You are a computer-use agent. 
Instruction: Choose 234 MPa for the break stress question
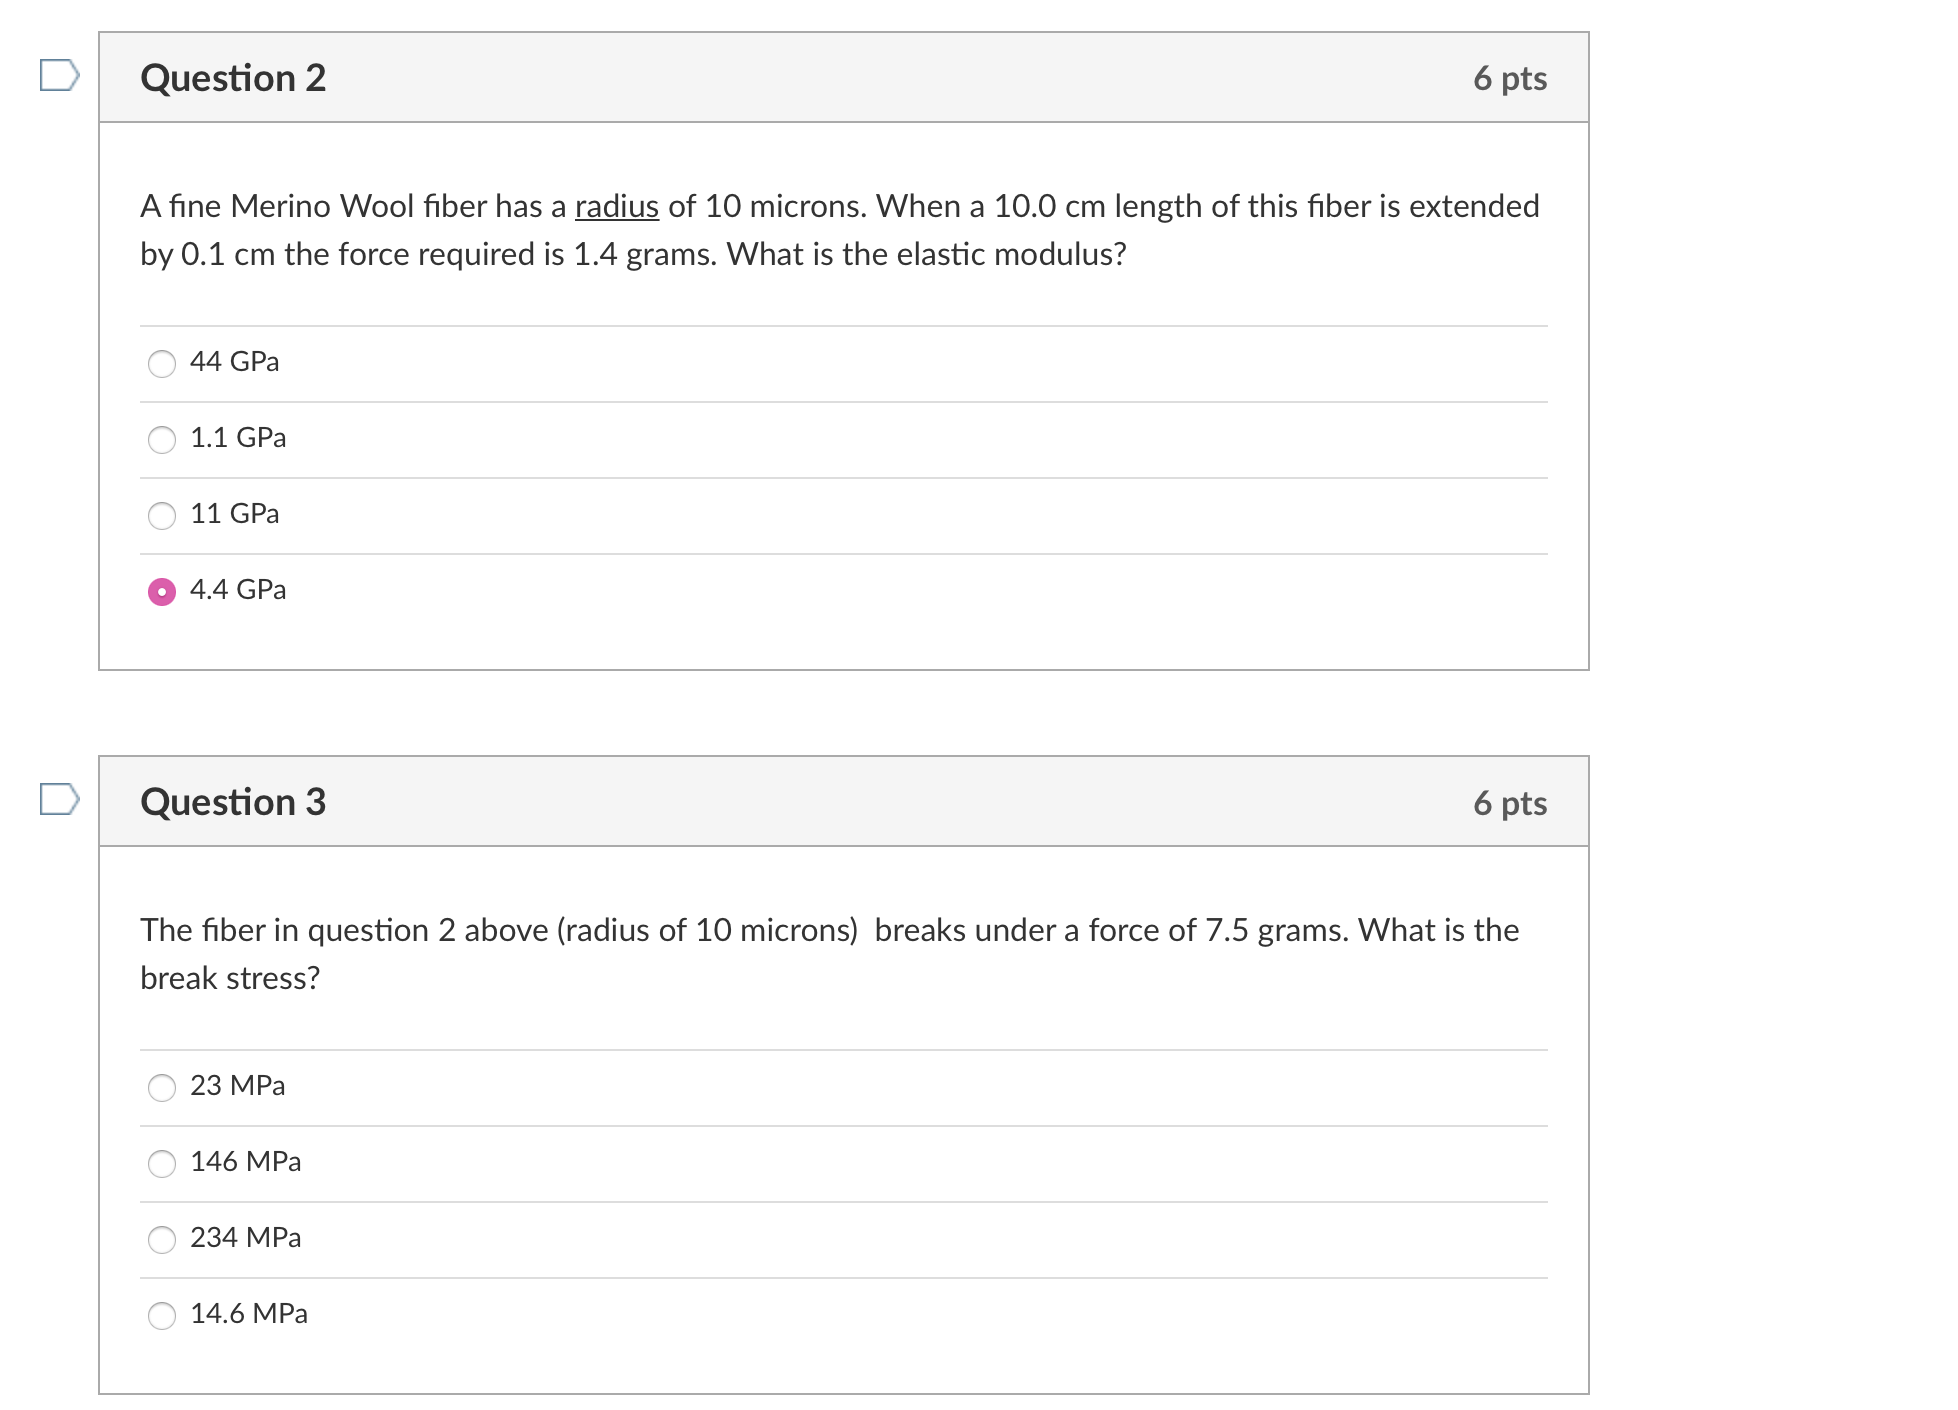[x=162, y=1239]
